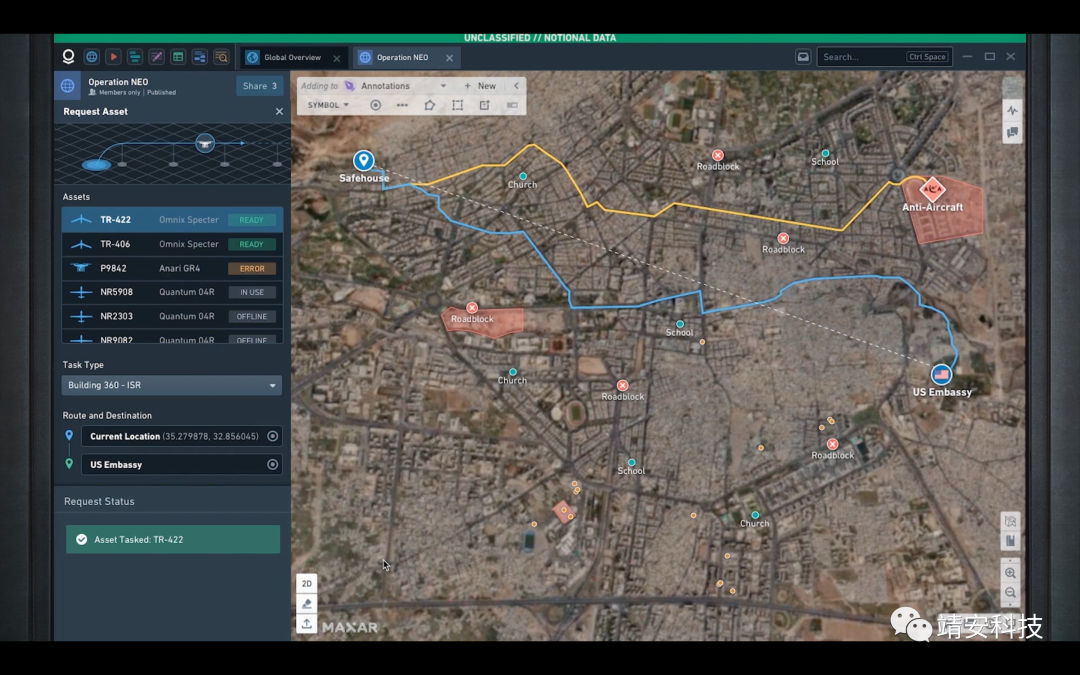Click the blue start node on route diagram

(96, 165)
